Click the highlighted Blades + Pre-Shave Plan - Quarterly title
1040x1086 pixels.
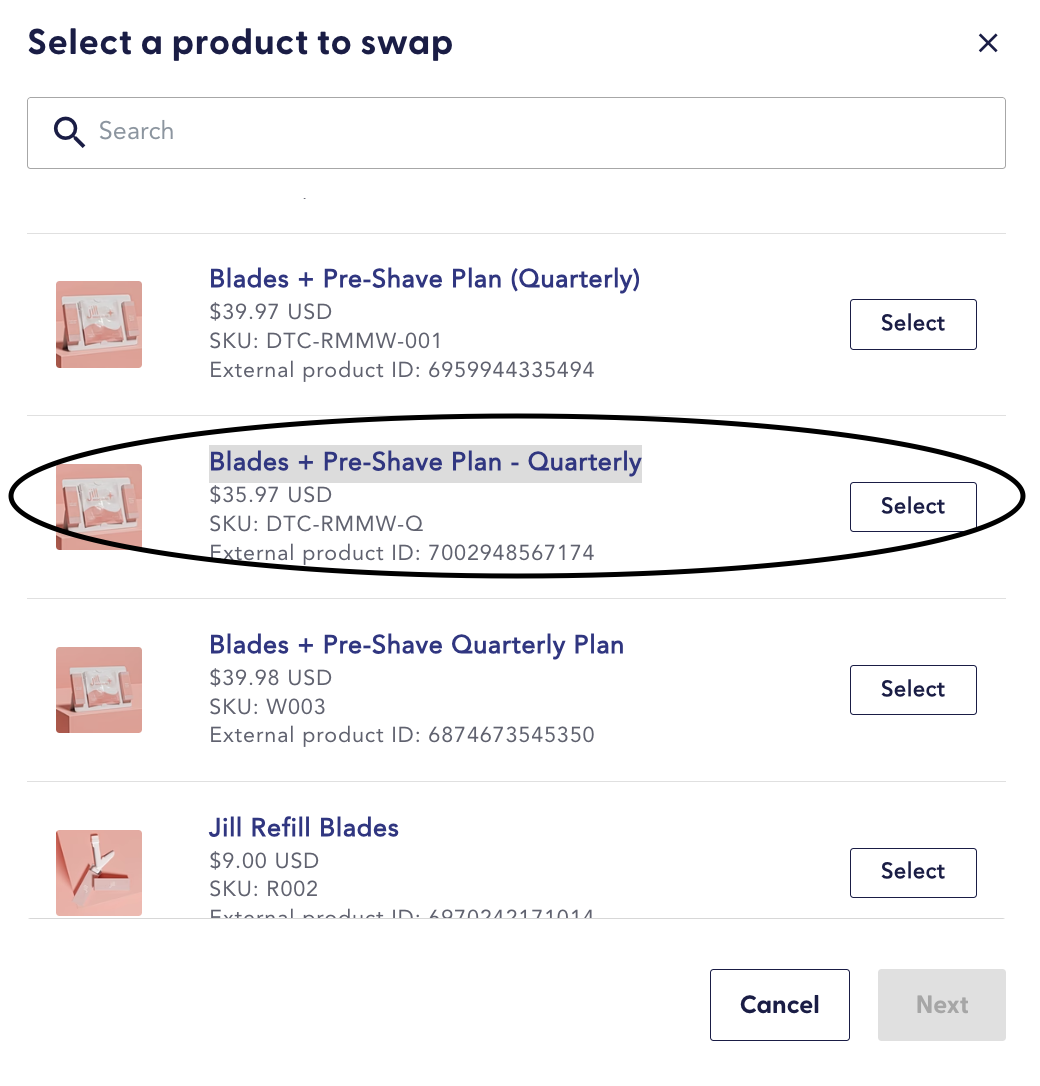(424, 462)
